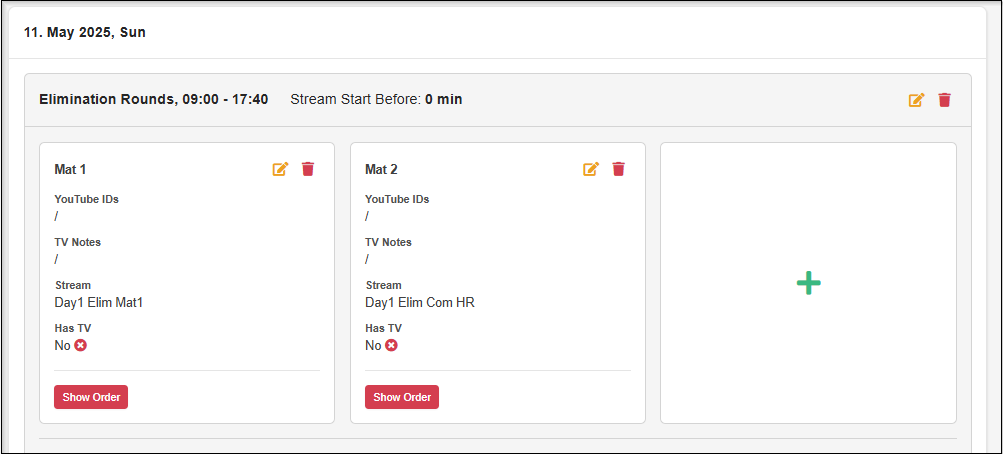Click the Mat 1 edit pencil icon
1003x454 pixels.
[280, 169]
